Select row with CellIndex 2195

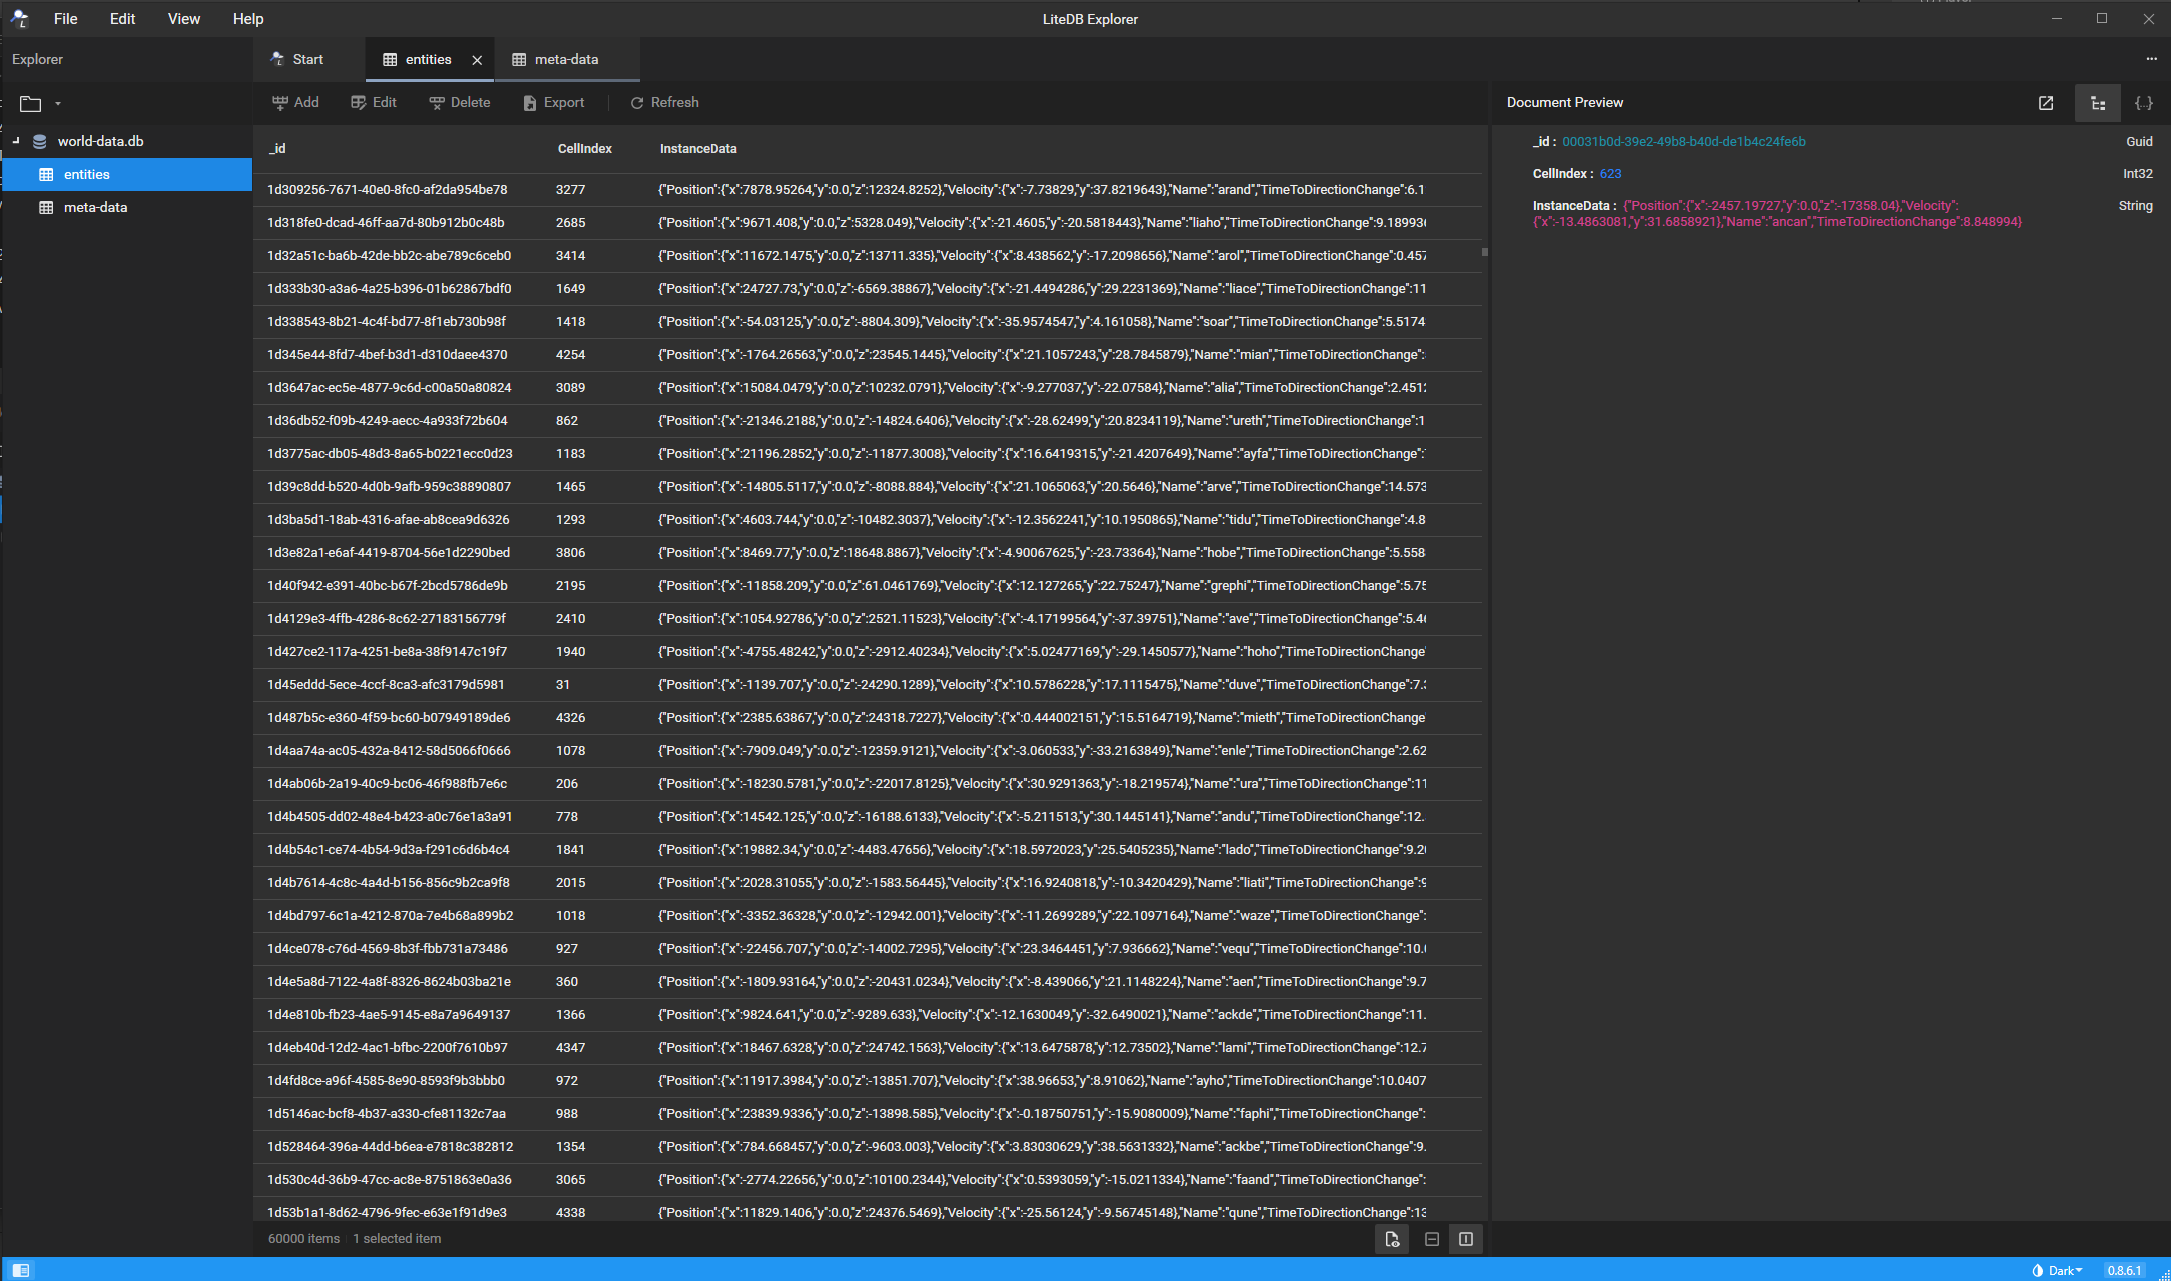(x=867, y=585)
